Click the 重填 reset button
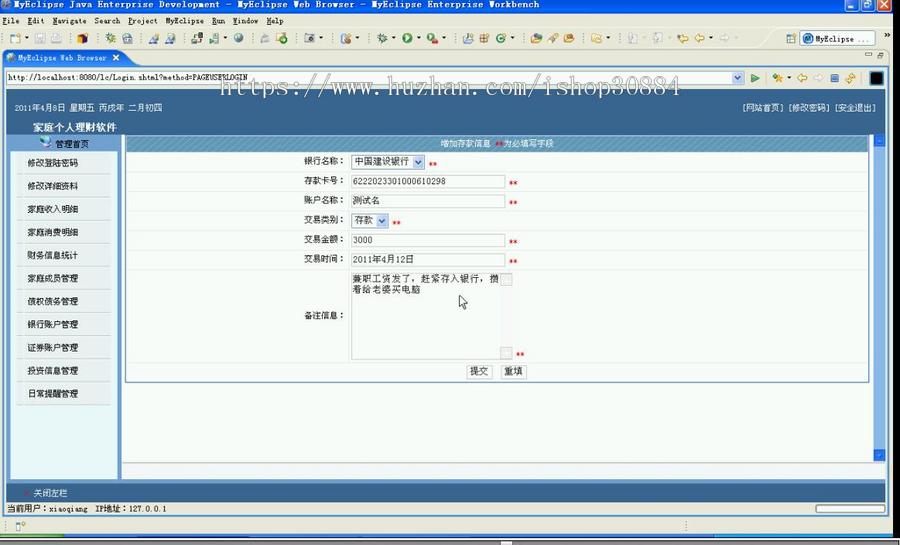This screenshot has height=545, width=900. 513,372
